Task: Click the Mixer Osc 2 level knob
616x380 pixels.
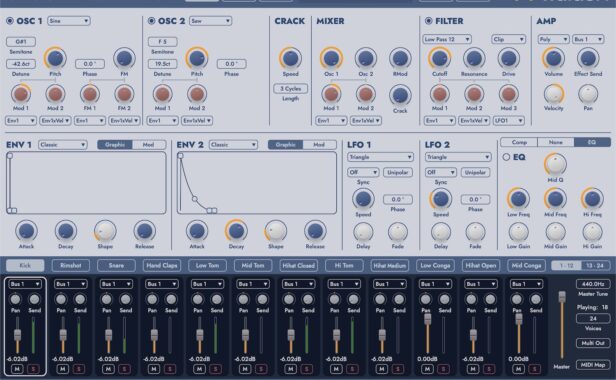Action: 366,58
